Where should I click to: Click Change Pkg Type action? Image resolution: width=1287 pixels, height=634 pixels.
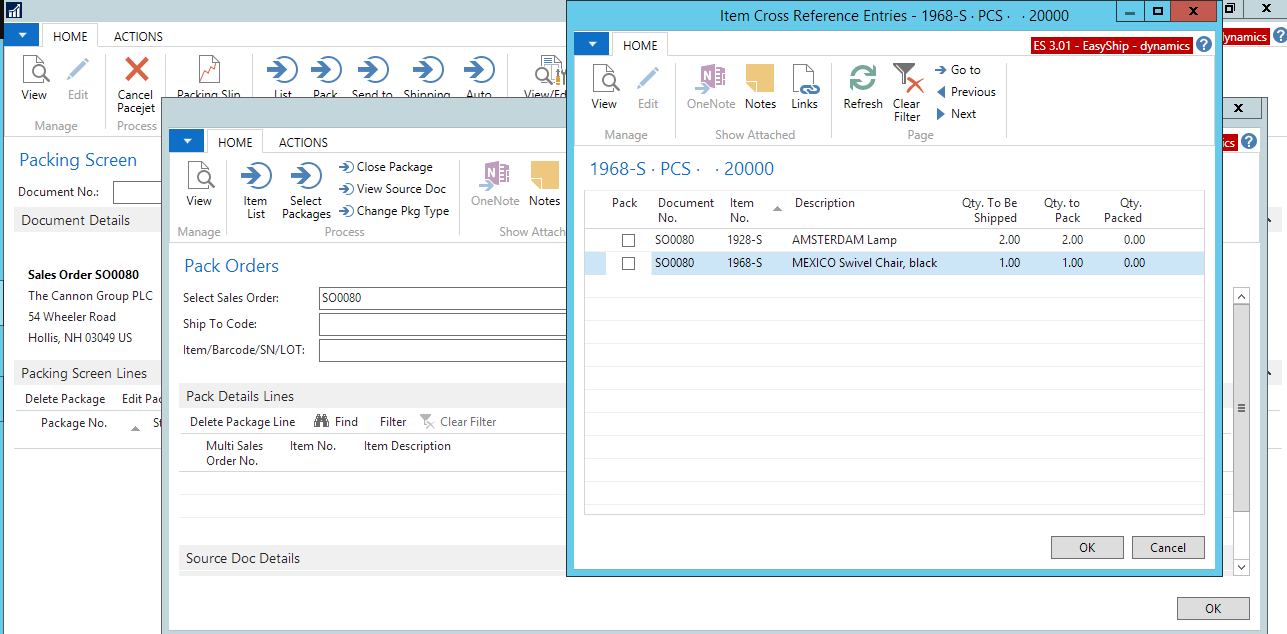click(x=394, y=211)
